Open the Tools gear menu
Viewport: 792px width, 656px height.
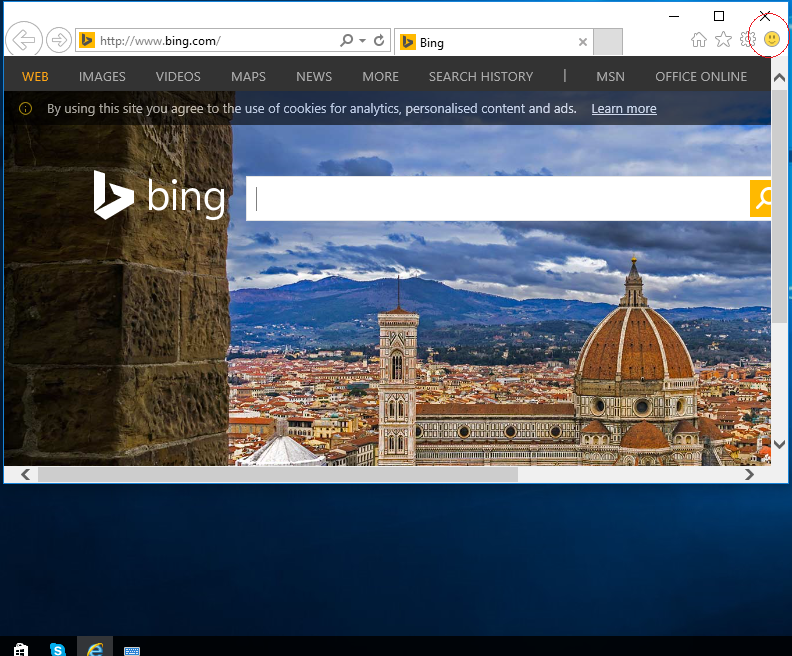click(x=748, y=39)
